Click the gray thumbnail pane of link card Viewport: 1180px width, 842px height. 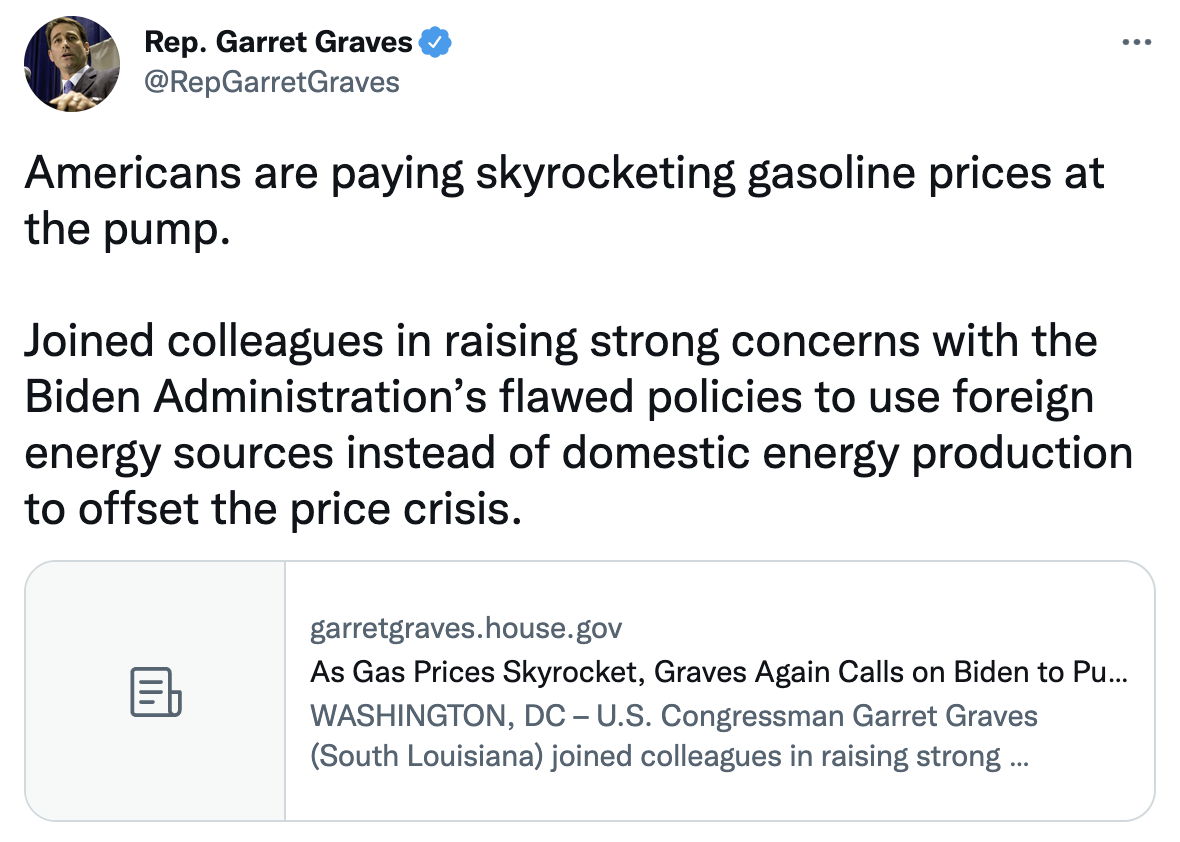[x=155, y=620]
